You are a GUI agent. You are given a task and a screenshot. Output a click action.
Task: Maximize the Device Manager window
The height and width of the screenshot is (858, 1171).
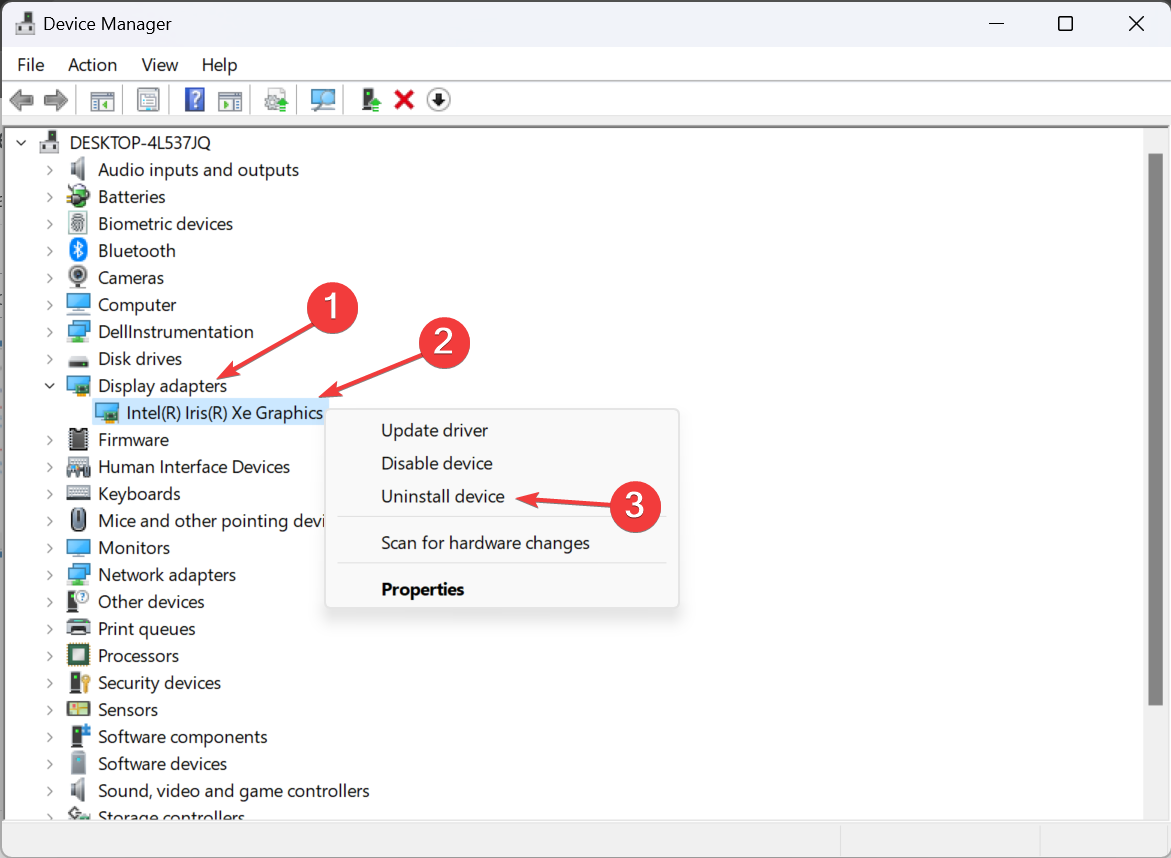coord(1065,24)
